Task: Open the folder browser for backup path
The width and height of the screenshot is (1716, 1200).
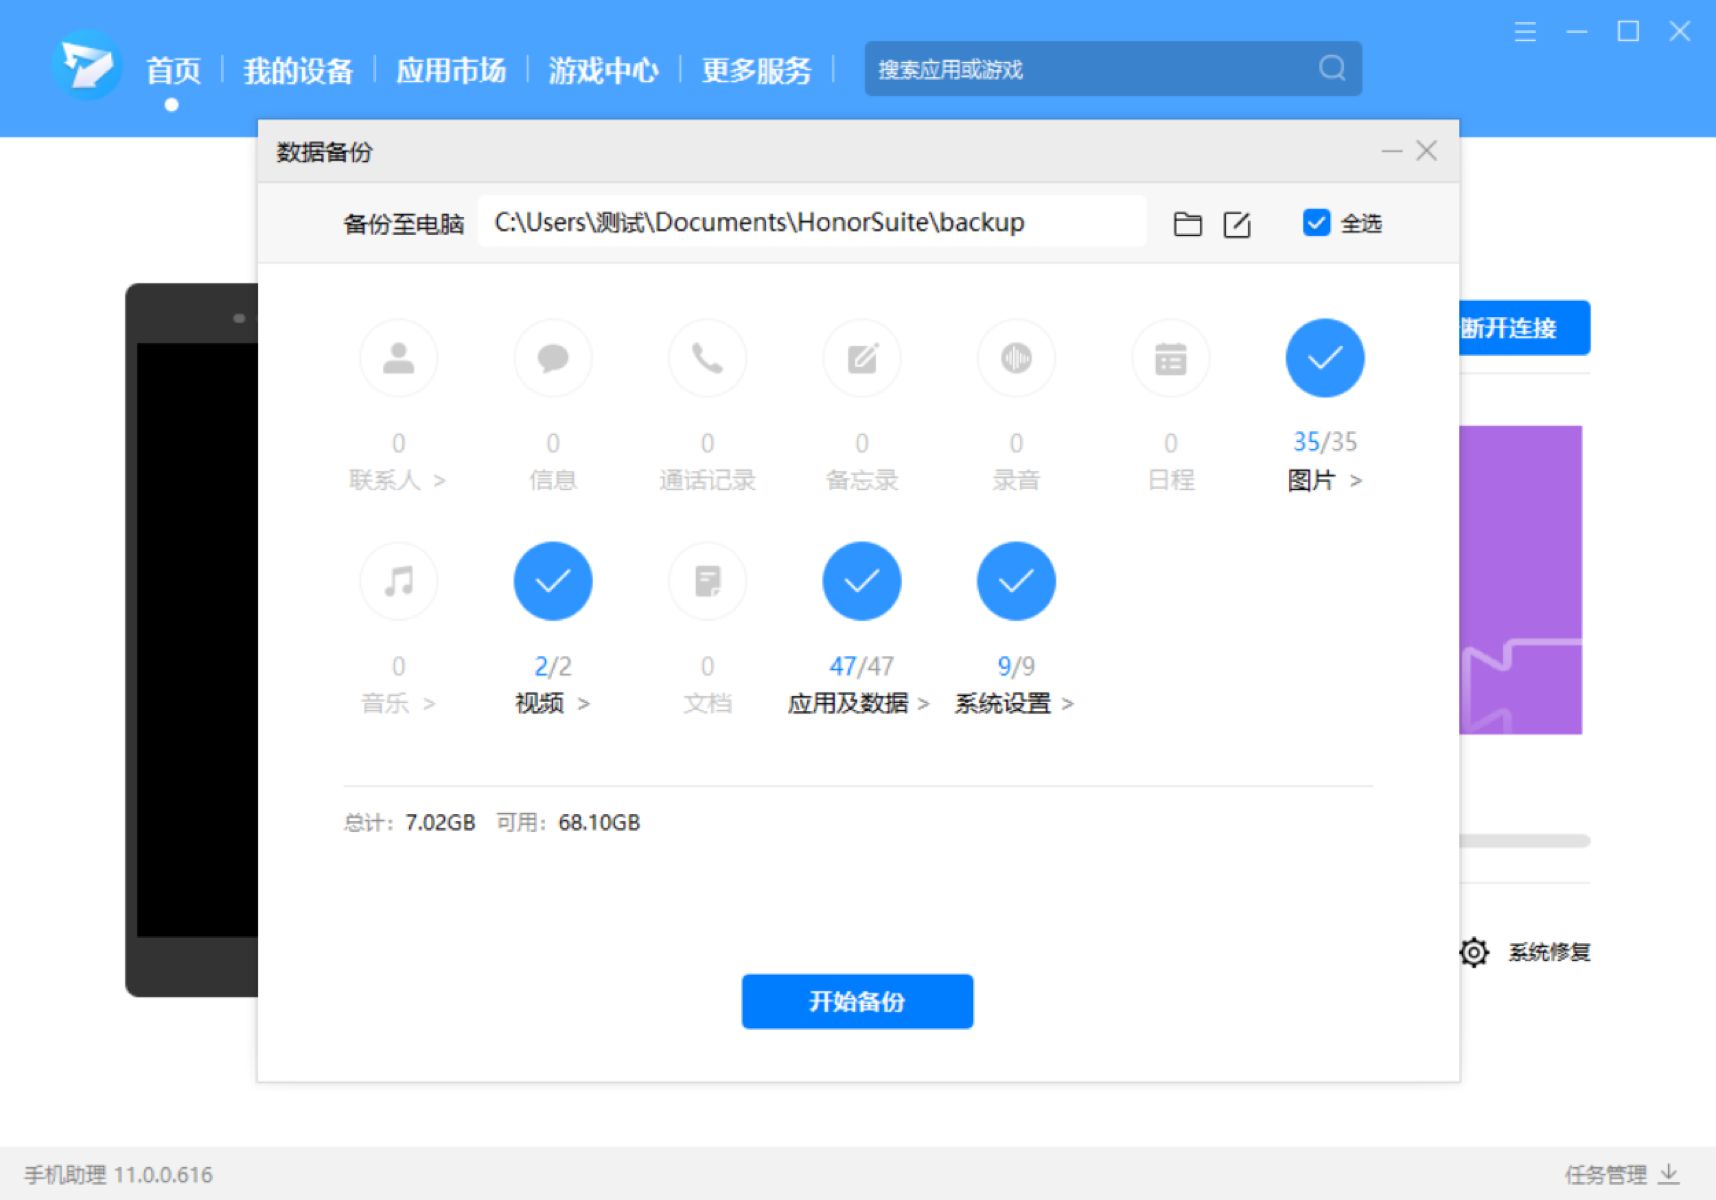Action: click(x=1187, y=223)
